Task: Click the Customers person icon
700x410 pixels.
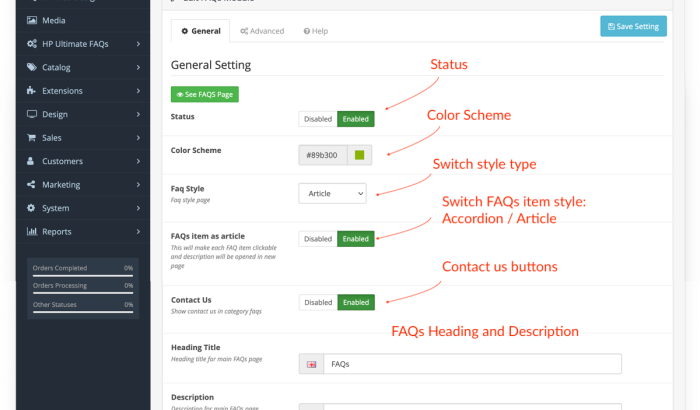Action: coord(30,161)
